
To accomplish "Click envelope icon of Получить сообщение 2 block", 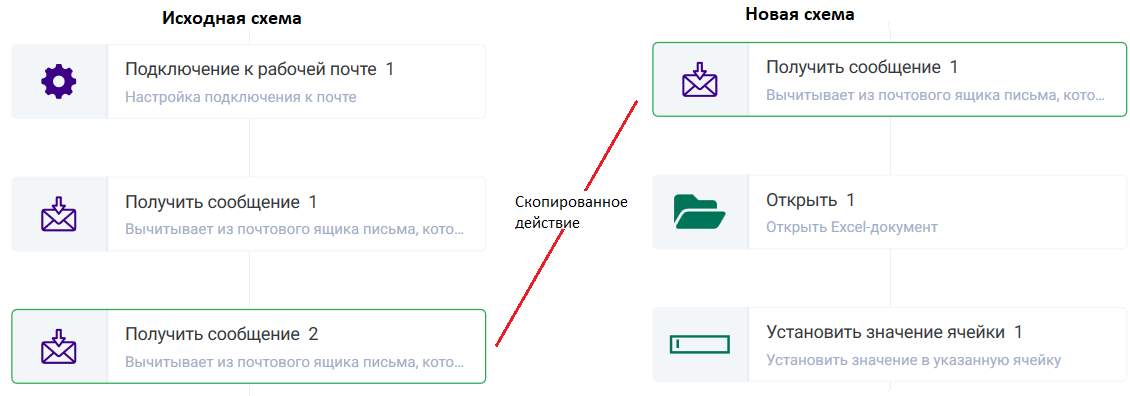I will [58, 346].
